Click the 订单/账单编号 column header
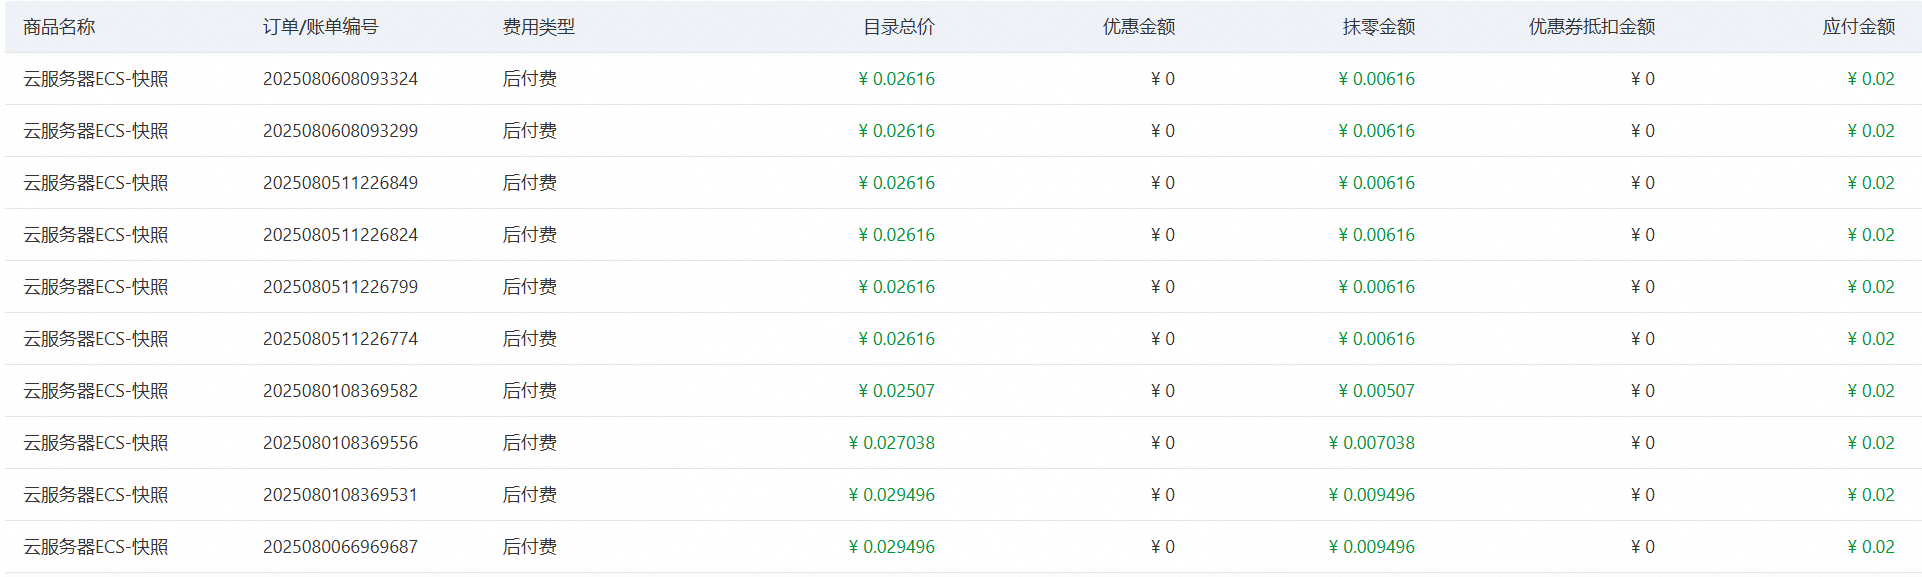Image resolution: width=1922 pixels, height=577 pixels. pos(320,27)
